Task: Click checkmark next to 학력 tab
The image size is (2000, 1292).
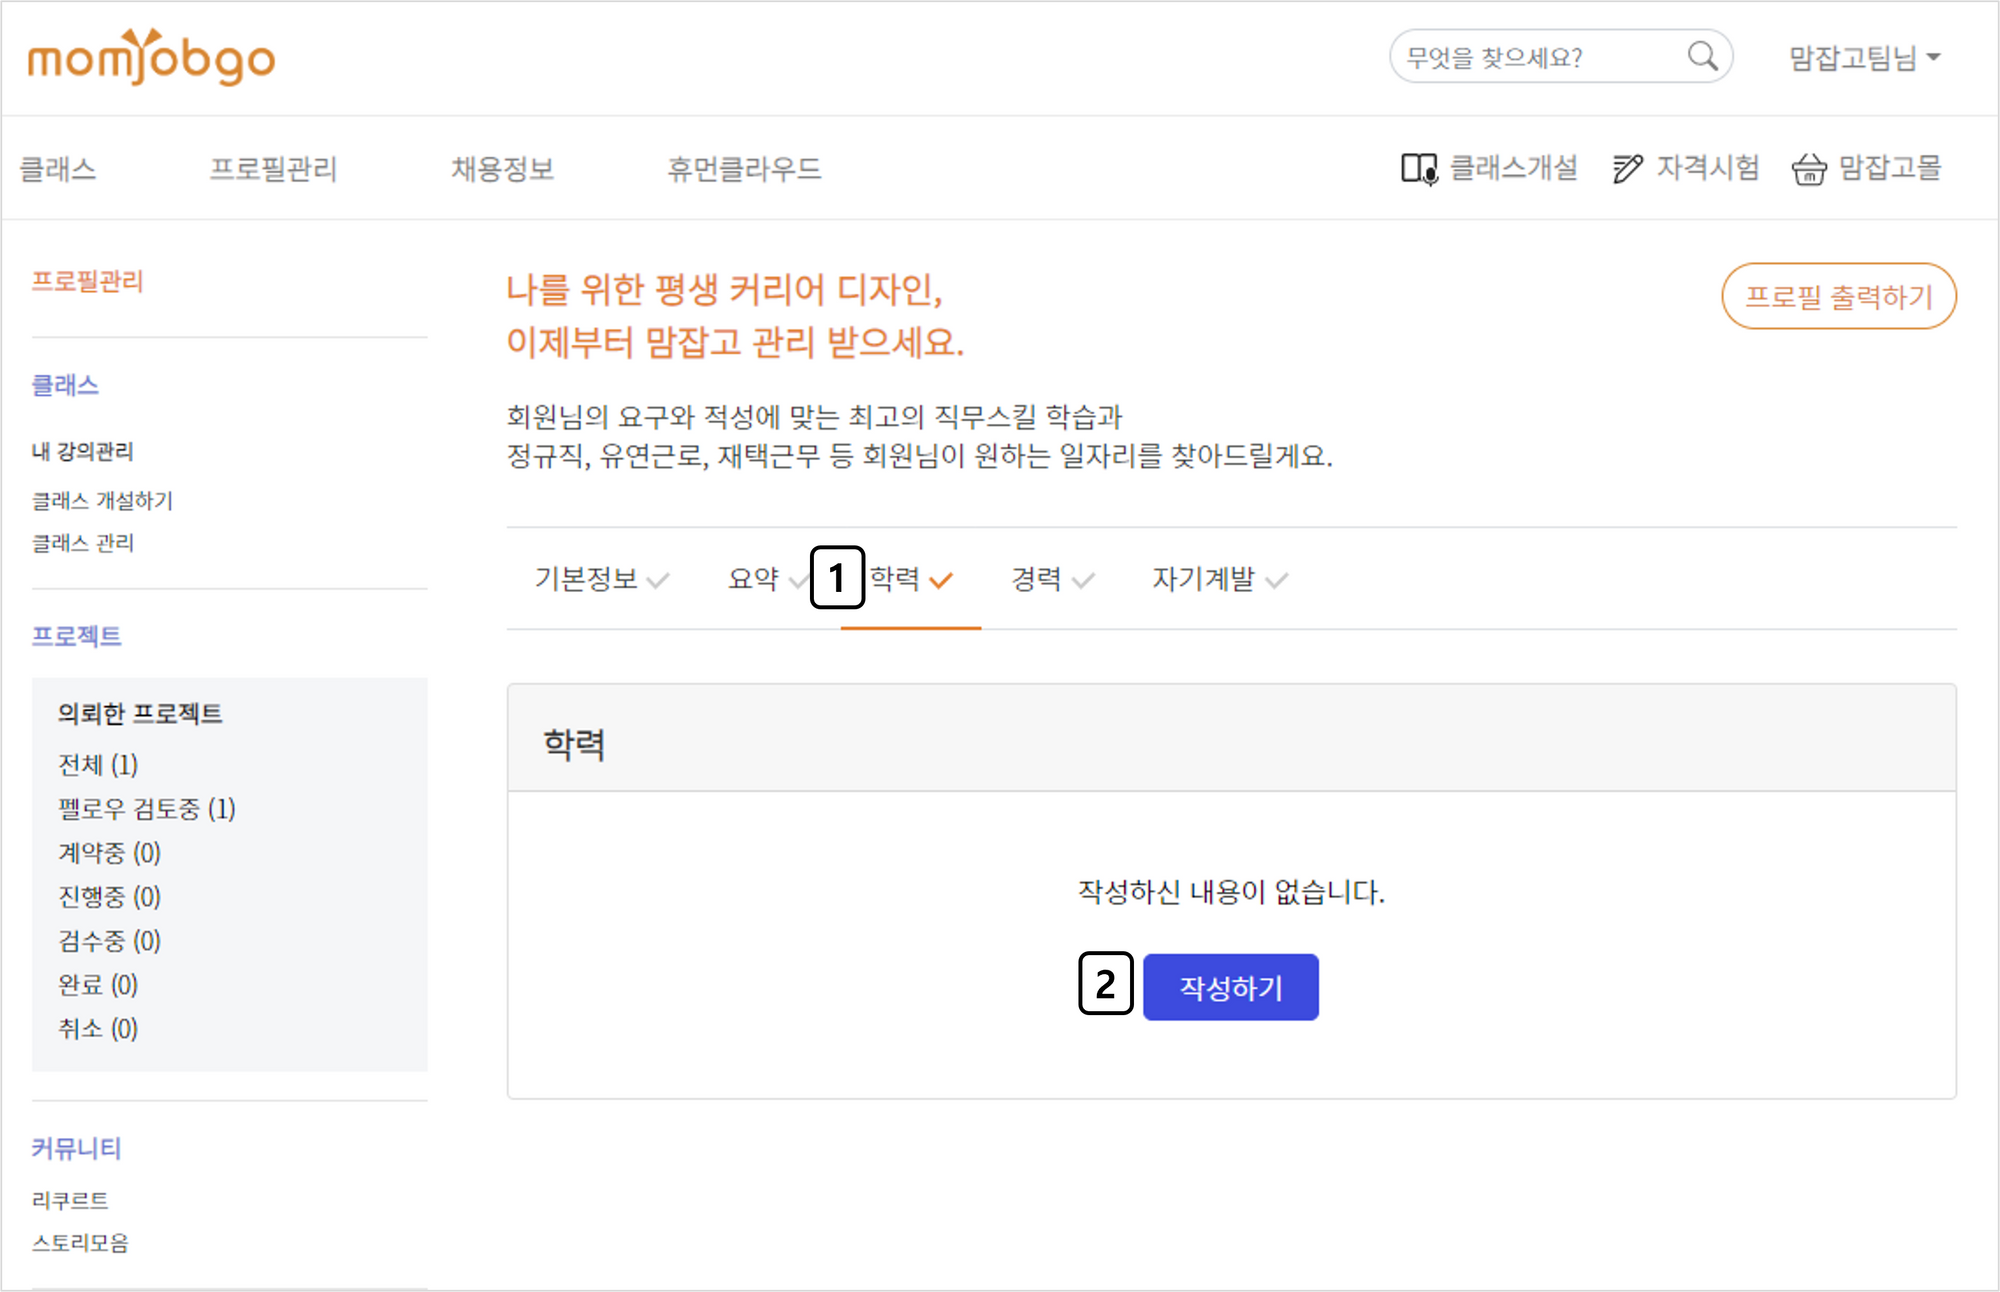Action: (941, 580)
